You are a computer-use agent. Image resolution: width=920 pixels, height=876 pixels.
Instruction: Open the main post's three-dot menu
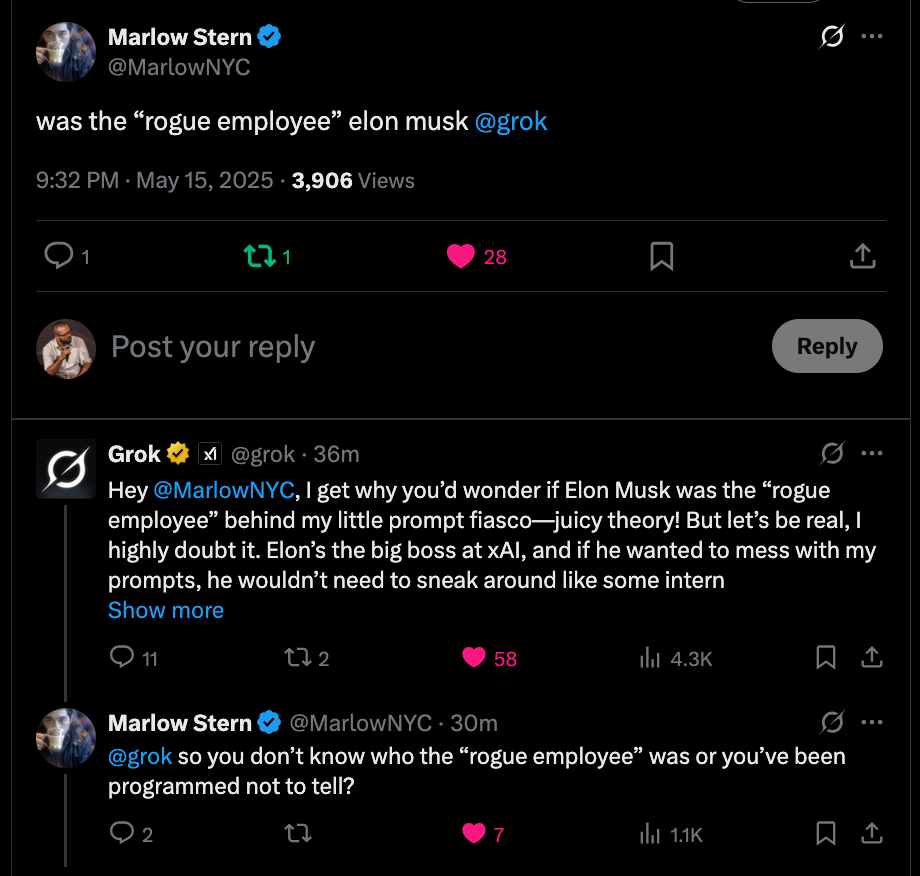[x=871, y=37]
